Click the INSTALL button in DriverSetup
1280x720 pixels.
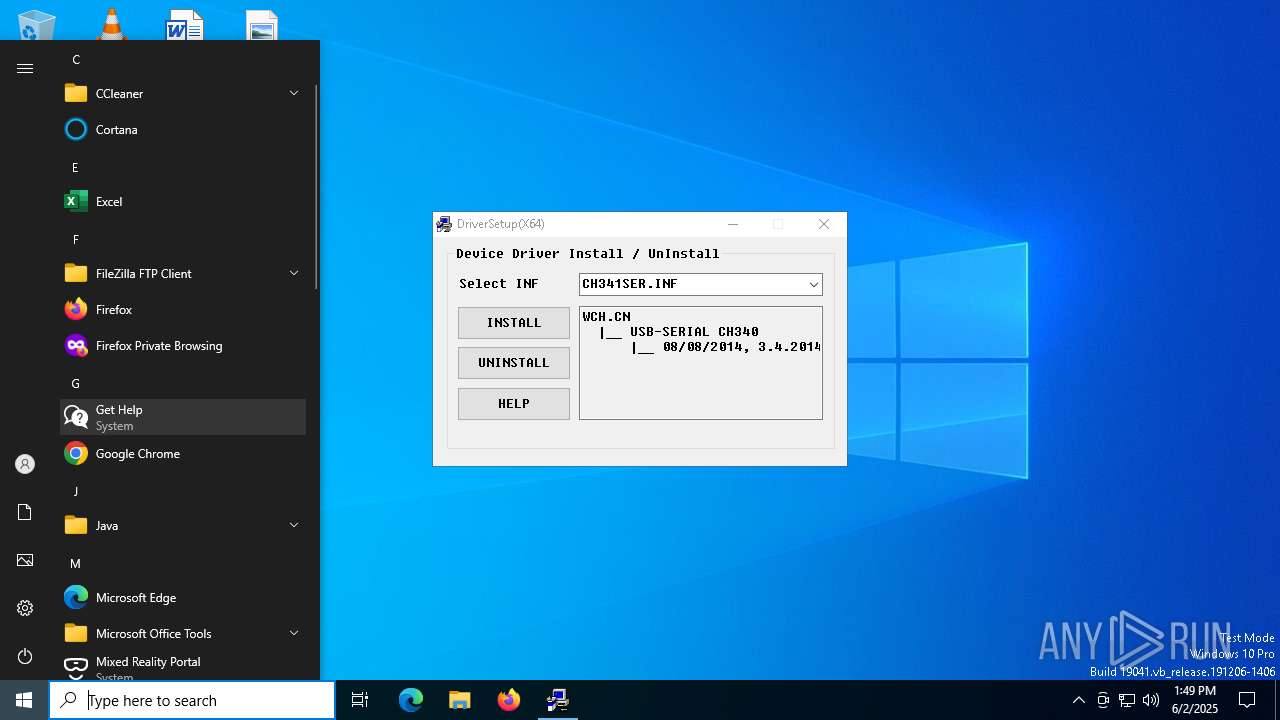513,323
